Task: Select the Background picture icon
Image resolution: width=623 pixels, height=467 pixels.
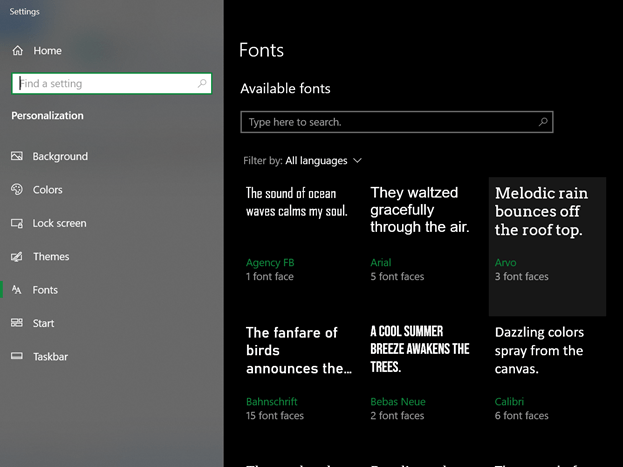Action: (x=17, y=156)
